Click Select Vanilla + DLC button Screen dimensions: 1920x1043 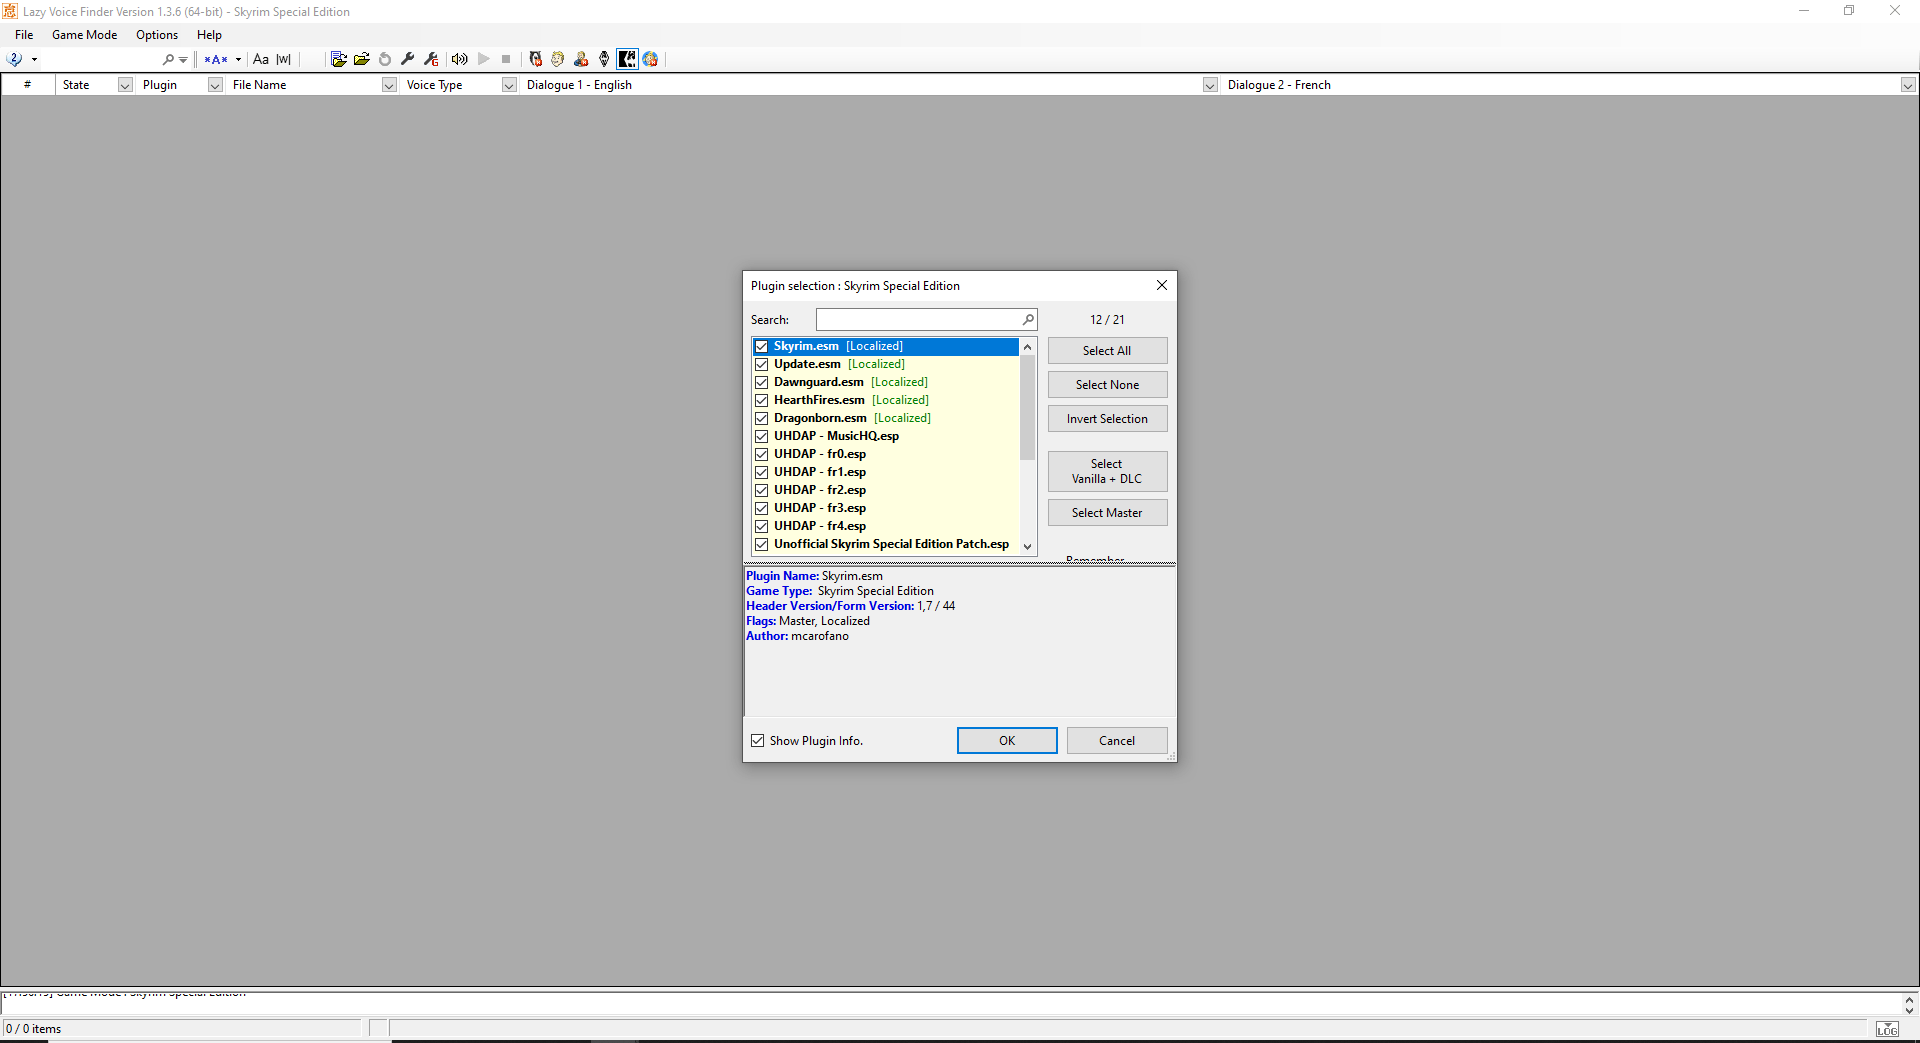click(1107, 471)
